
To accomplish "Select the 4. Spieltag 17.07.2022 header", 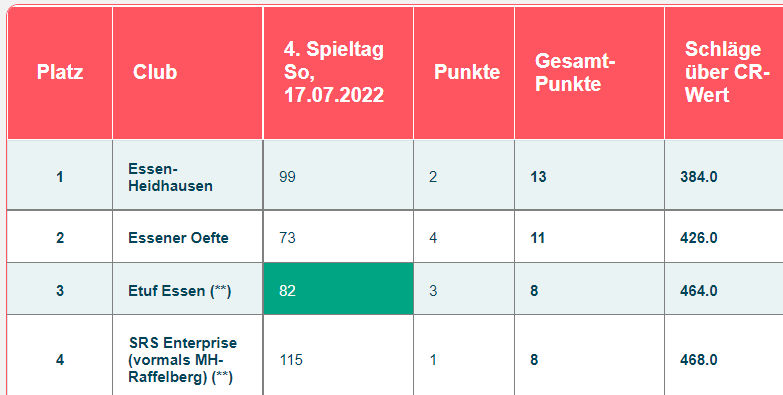I will pos(339,72).
